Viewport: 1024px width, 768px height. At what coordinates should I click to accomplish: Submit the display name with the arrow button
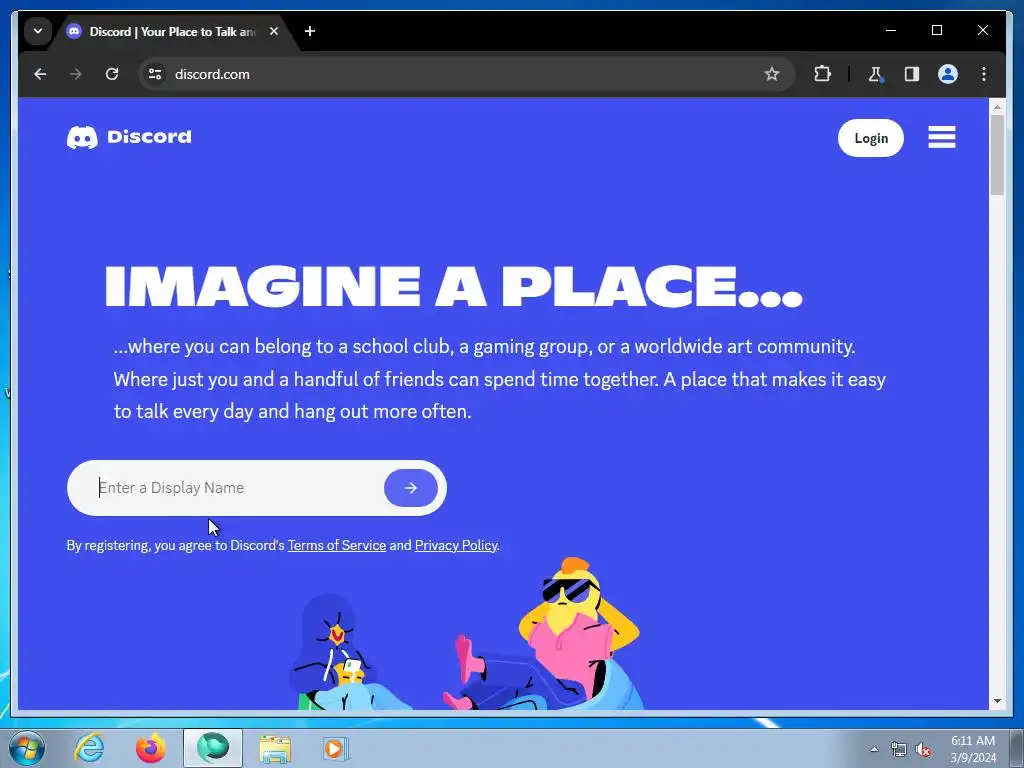pyautogui.click(x=411, y=488)
